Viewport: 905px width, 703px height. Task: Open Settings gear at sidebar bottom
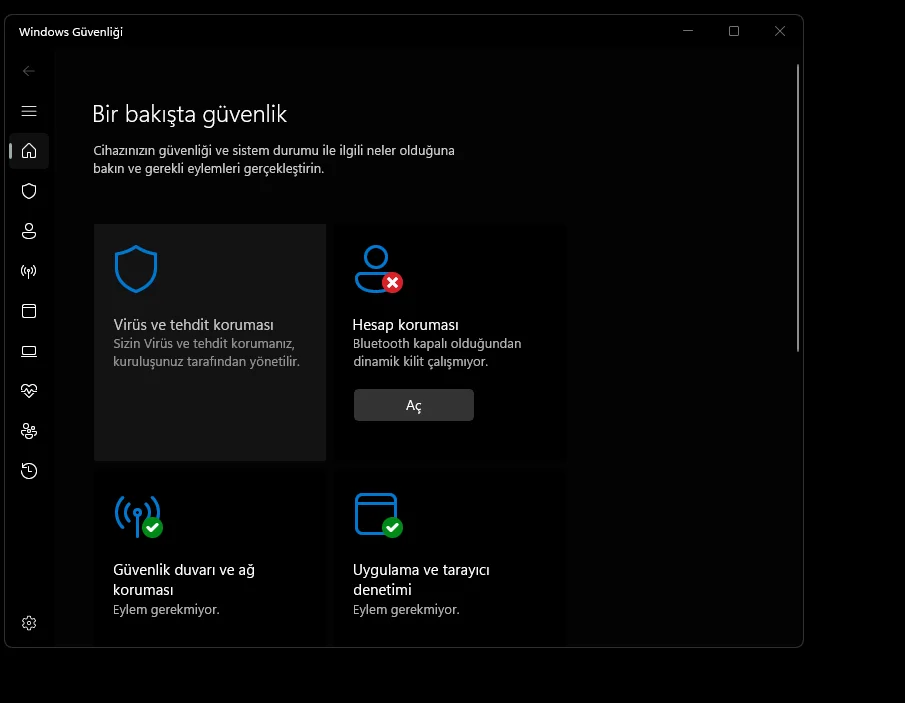click(29, 623)
